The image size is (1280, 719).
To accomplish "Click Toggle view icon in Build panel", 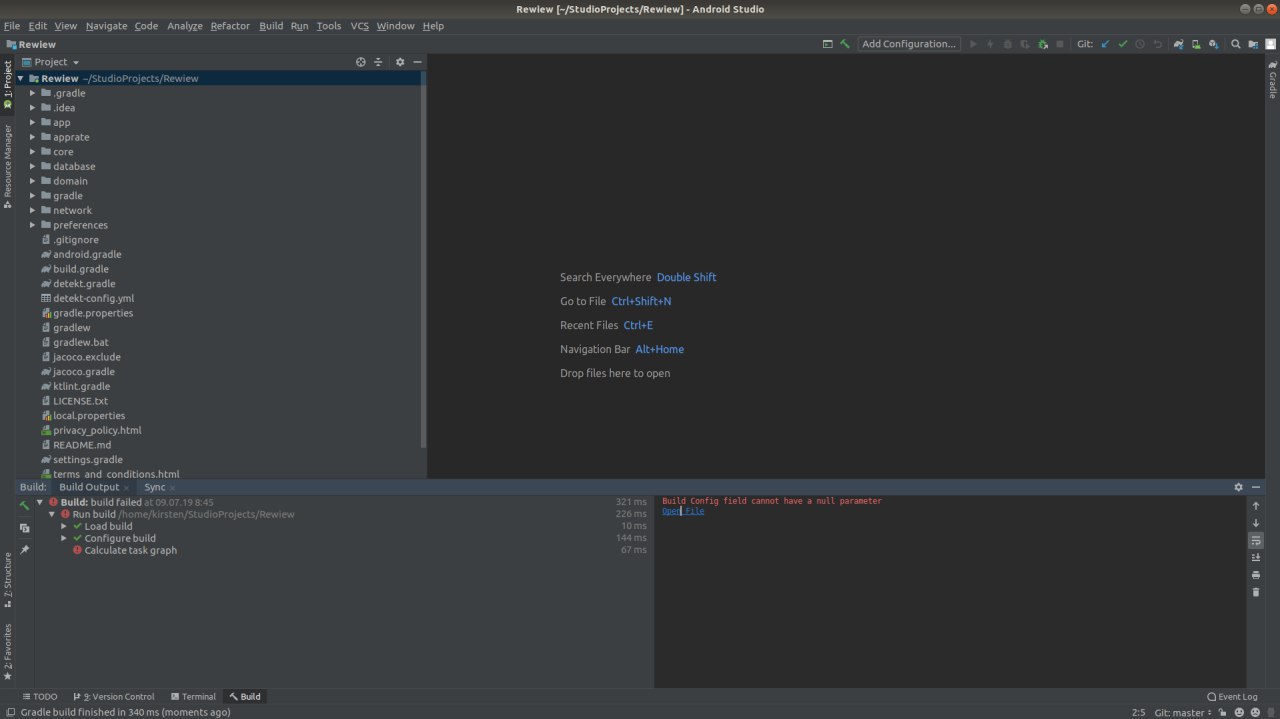I will pos(25,528).
